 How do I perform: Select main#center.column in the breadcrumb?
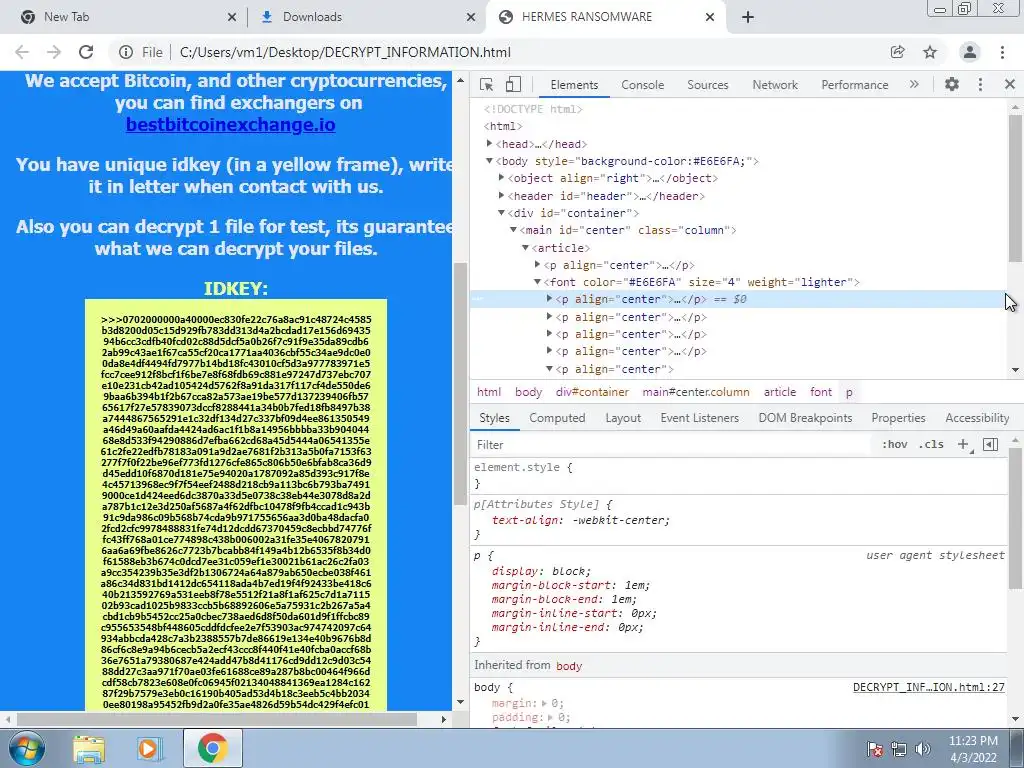tap(696, 392)
